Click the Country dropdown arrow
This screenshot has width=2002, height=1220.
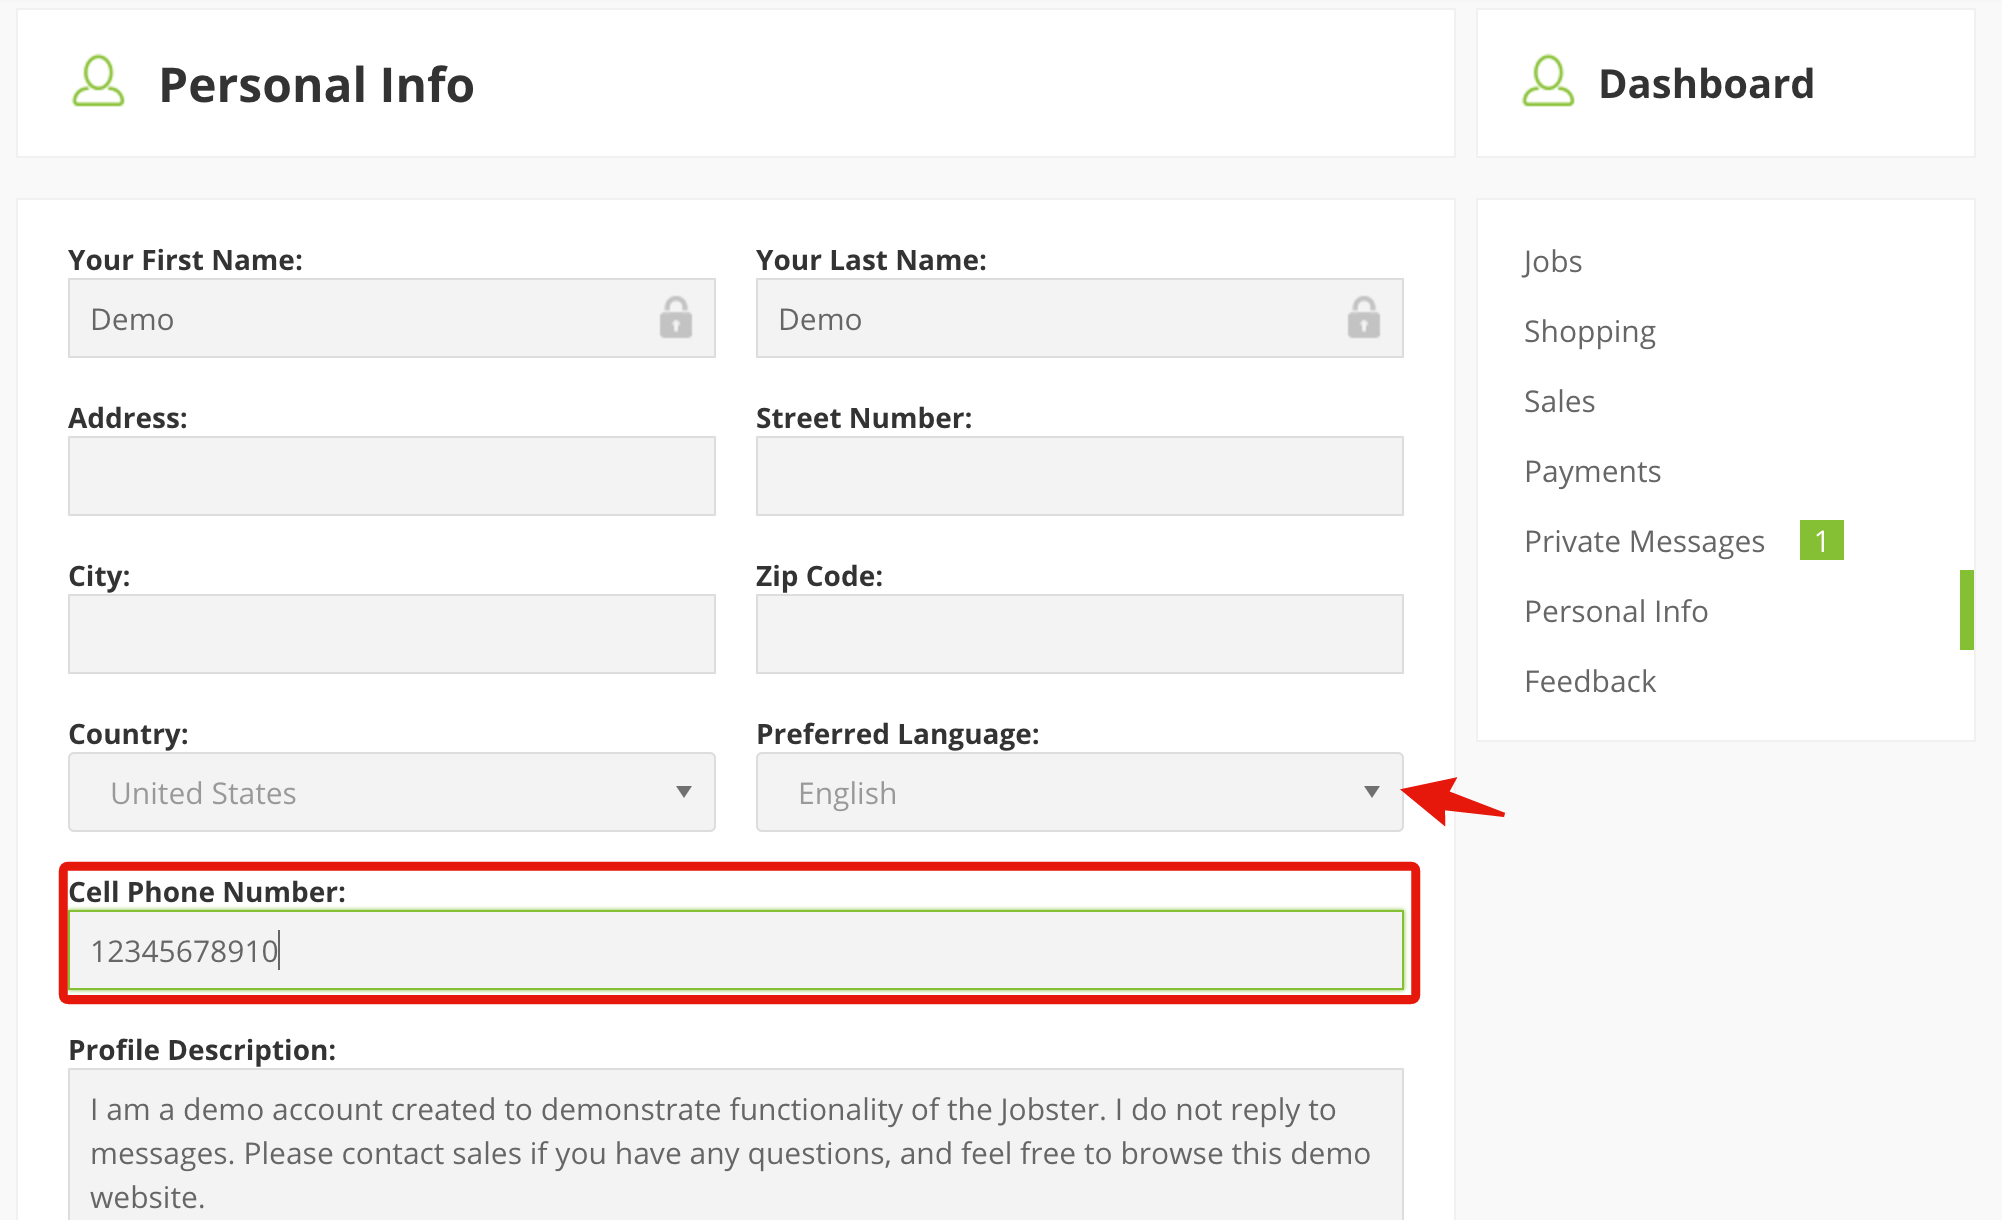tap(684, 792)
